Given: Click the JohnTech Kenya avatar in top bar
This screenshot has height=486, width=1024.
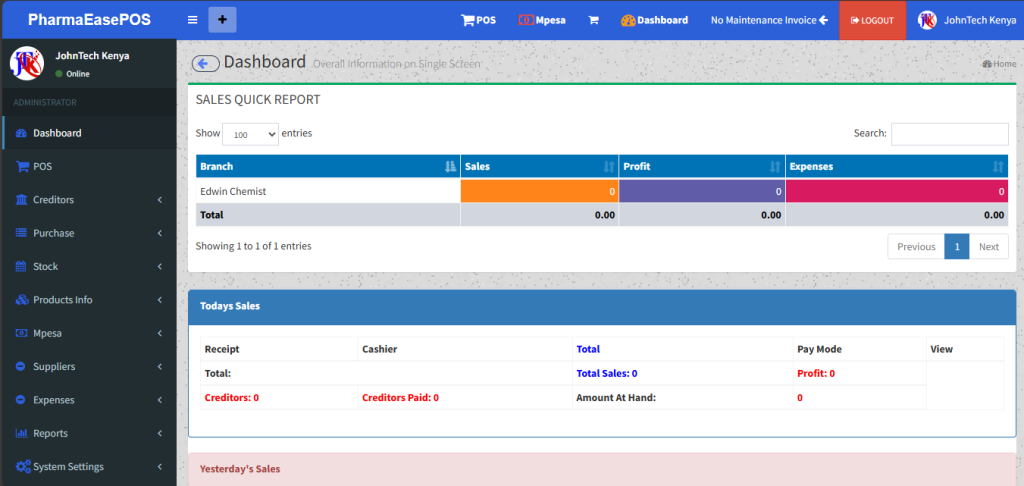Looking at the screenshot, I should [927, 20].
